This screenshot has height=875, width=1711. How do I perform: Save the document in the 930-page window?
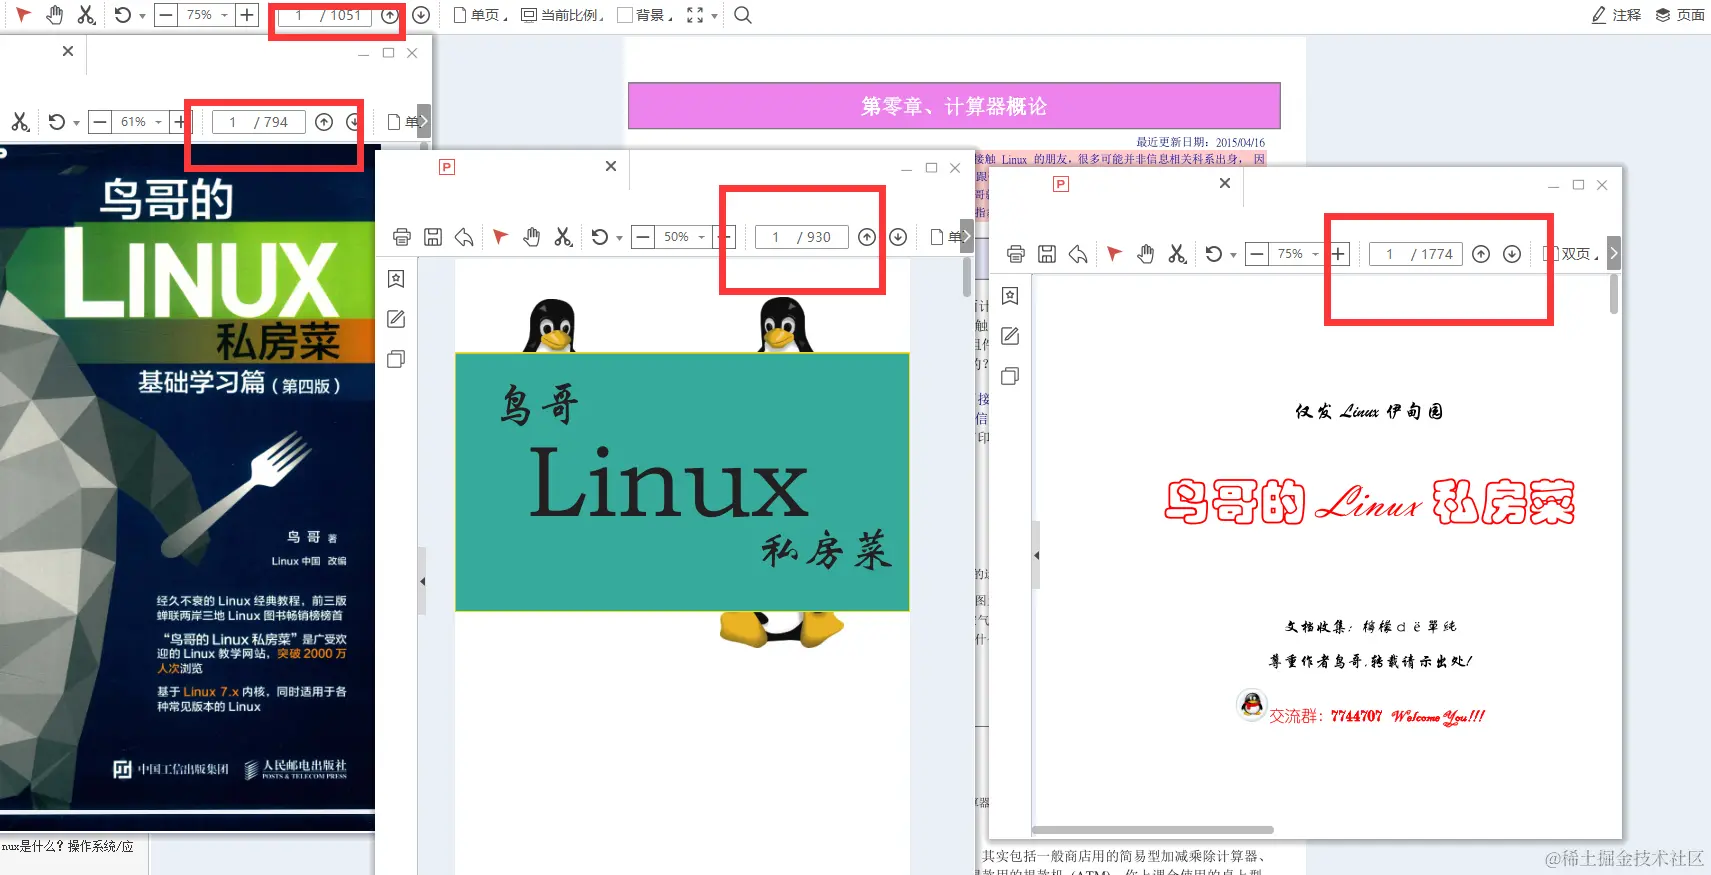click(x=433, y=237)
